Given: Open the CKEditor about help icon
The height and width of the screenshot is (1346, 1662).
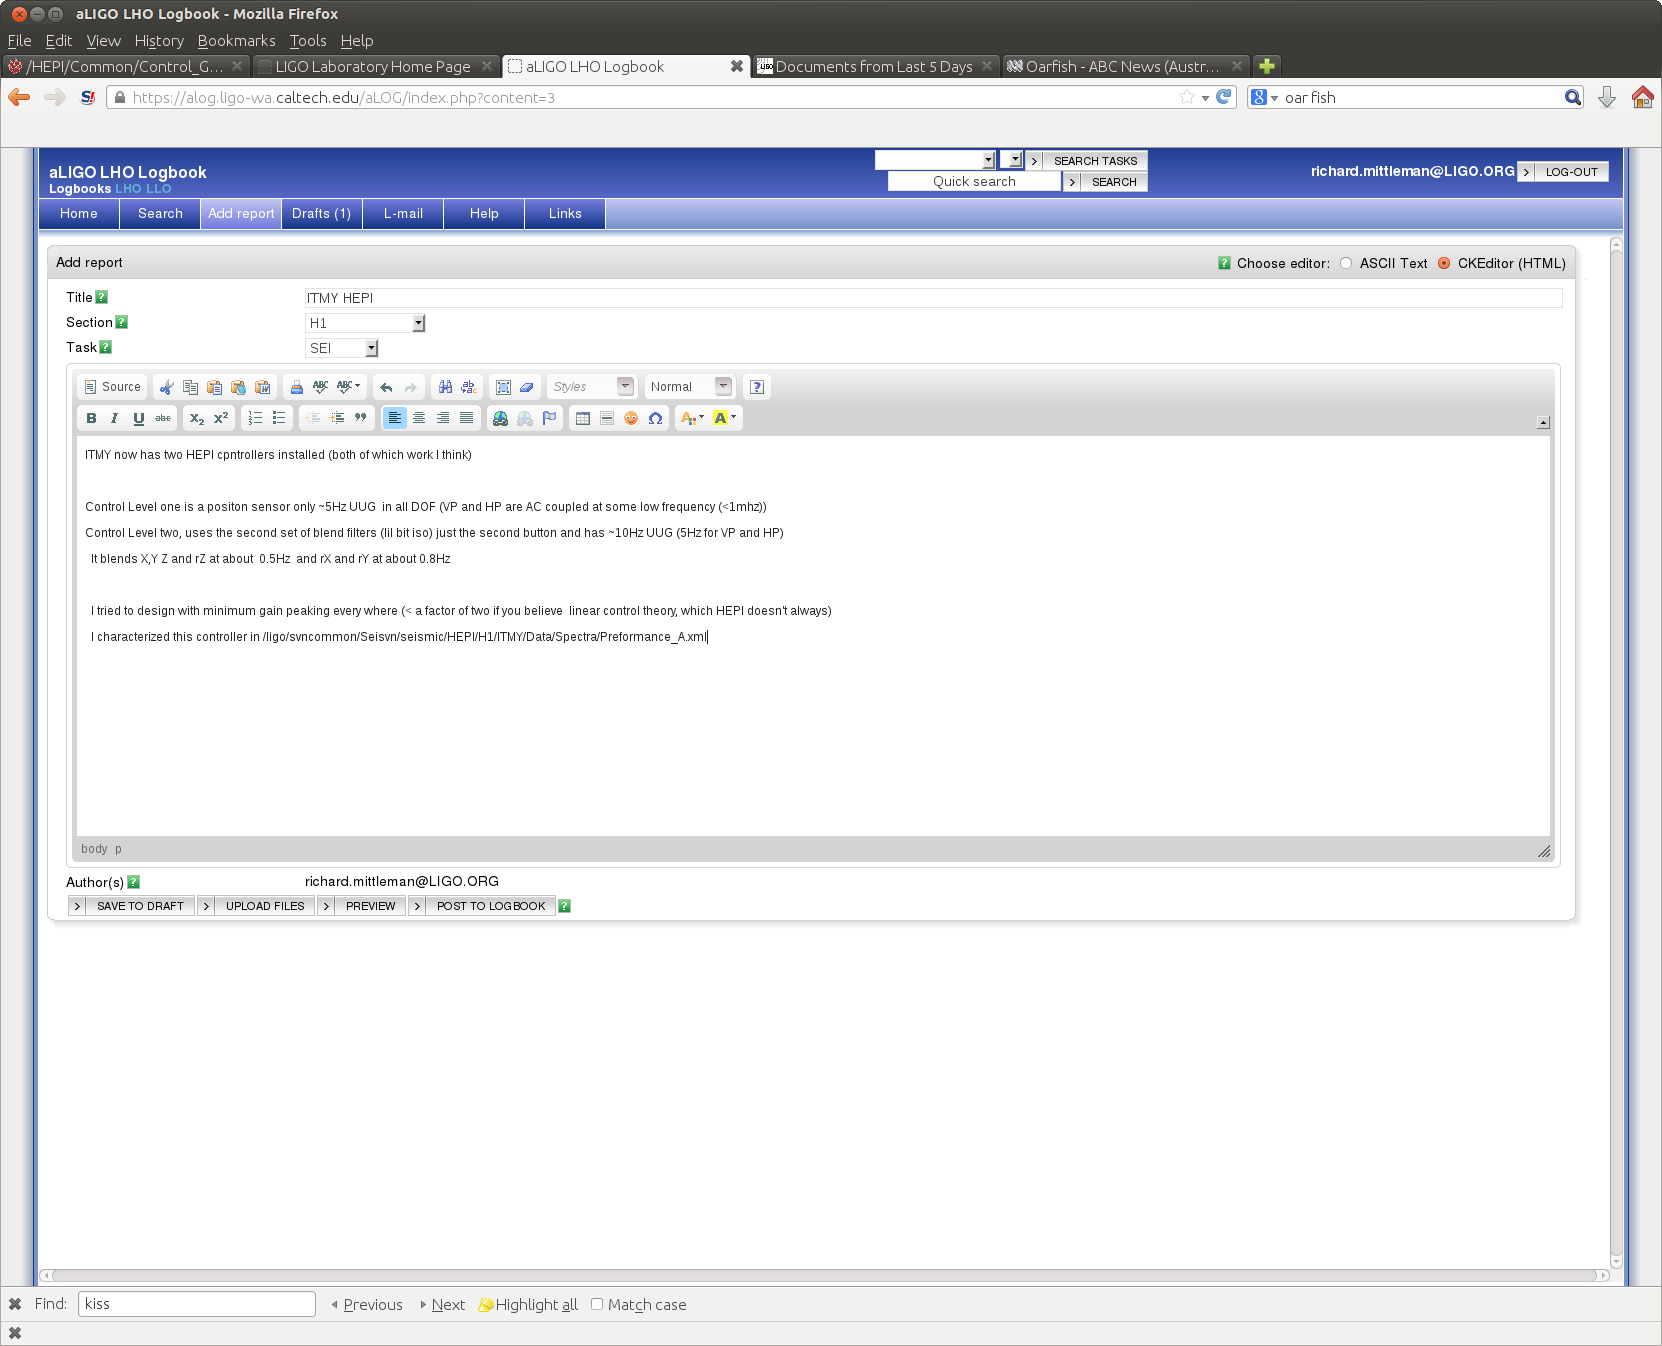Looking at the screenshot, I should (x=757, y=387).
